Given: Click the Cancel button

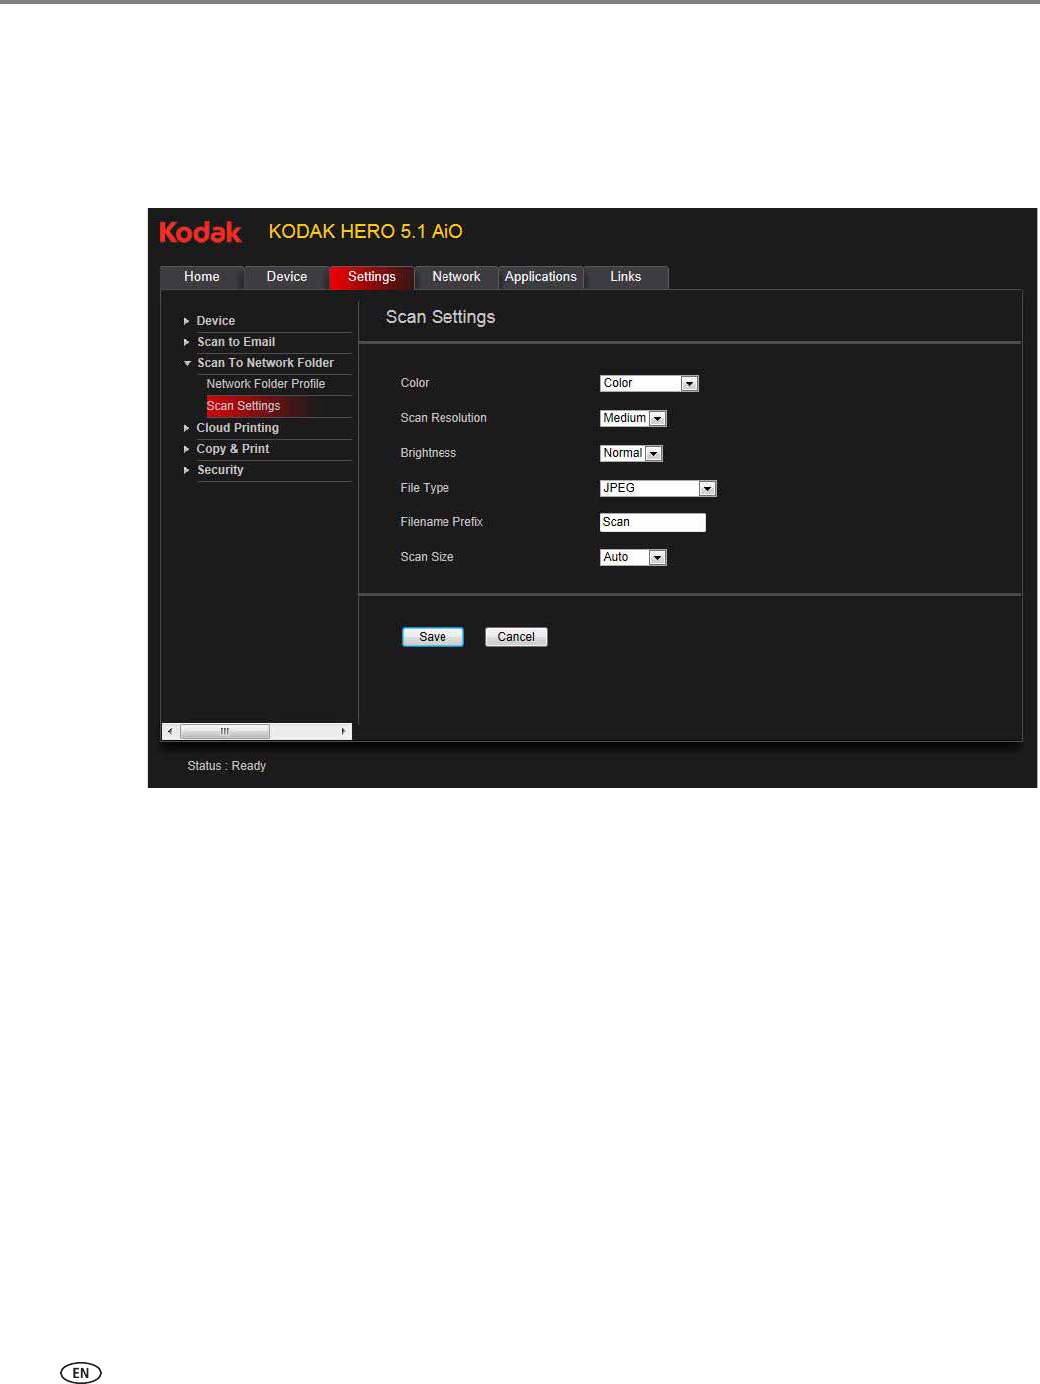Looking at the screenshot, I should coord(516,637).
